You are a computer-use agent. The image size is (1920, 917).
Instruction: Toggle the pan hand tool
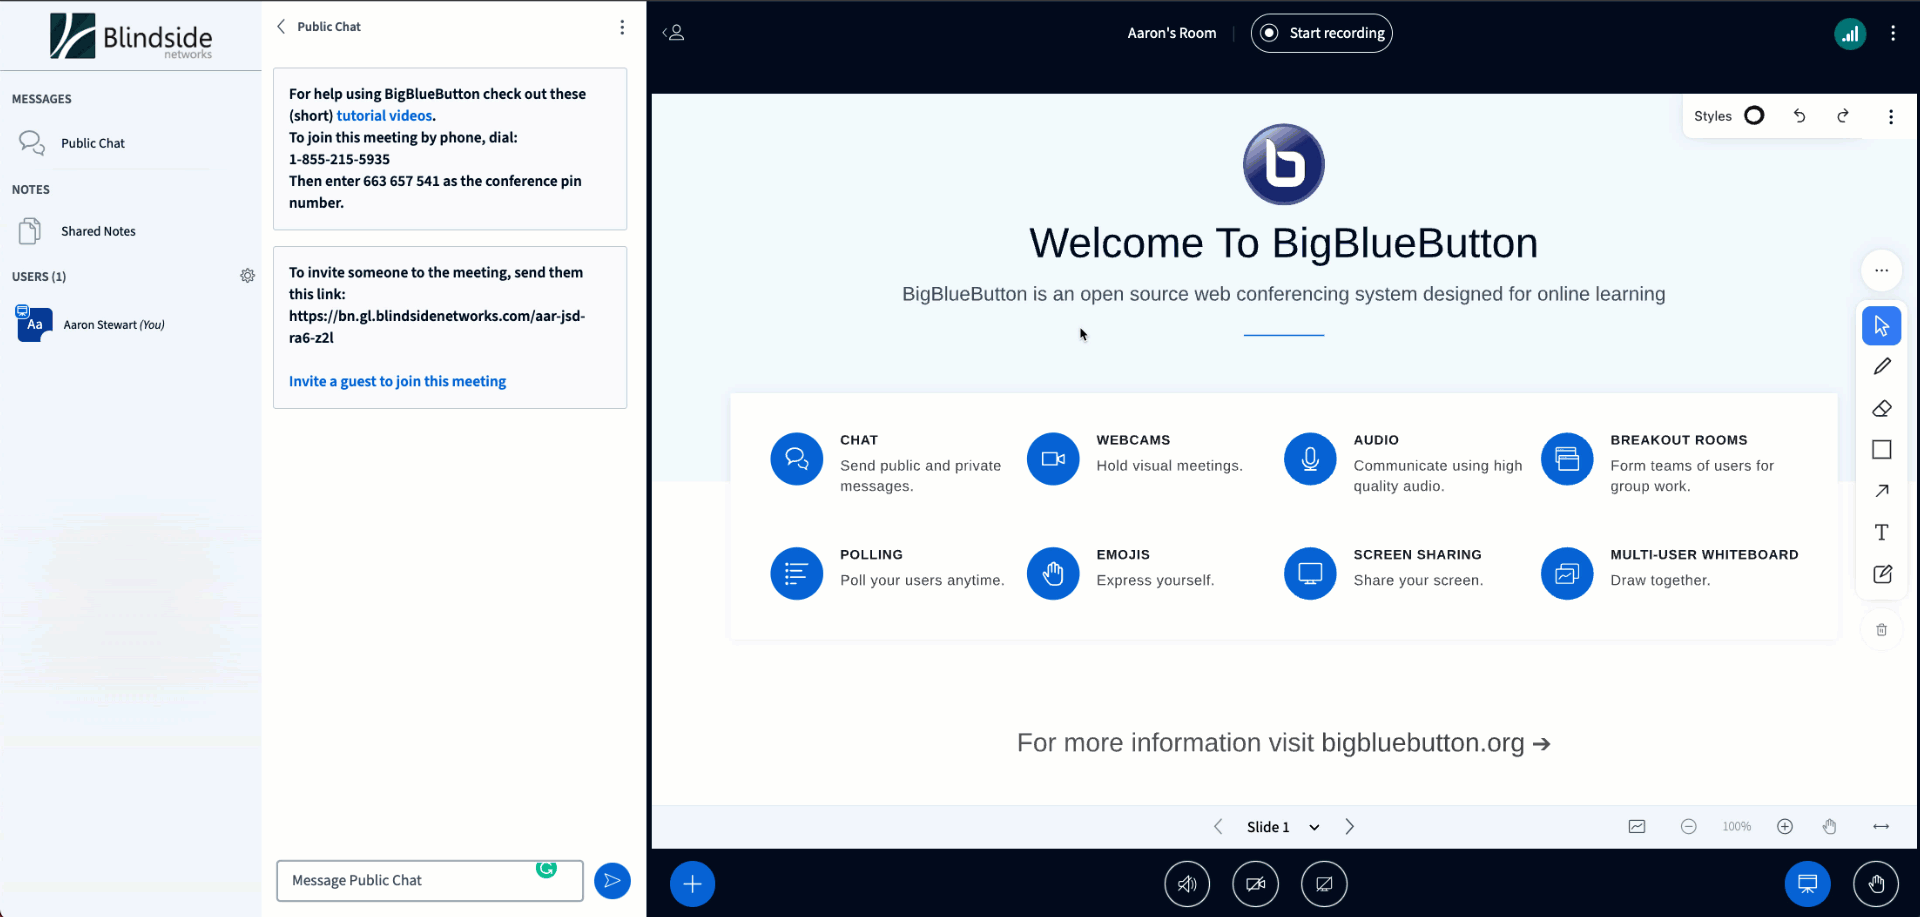[1829, 827]
